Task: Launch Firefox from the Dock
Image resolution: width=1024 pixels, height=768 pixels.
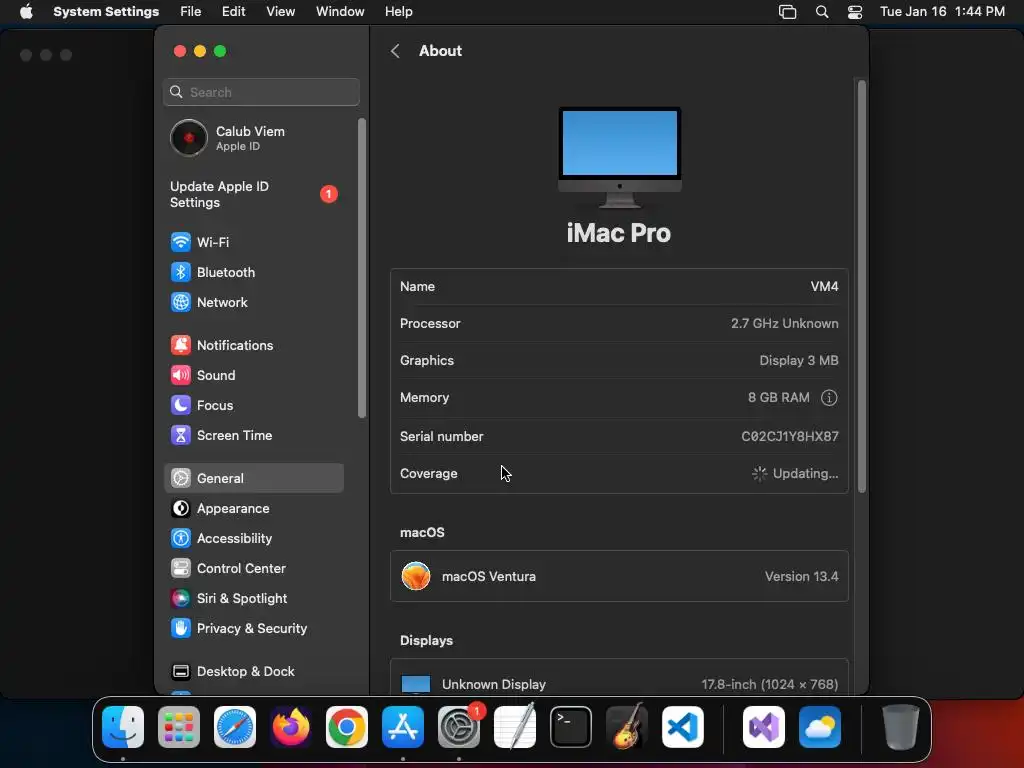Action: [x=291, y=727]
